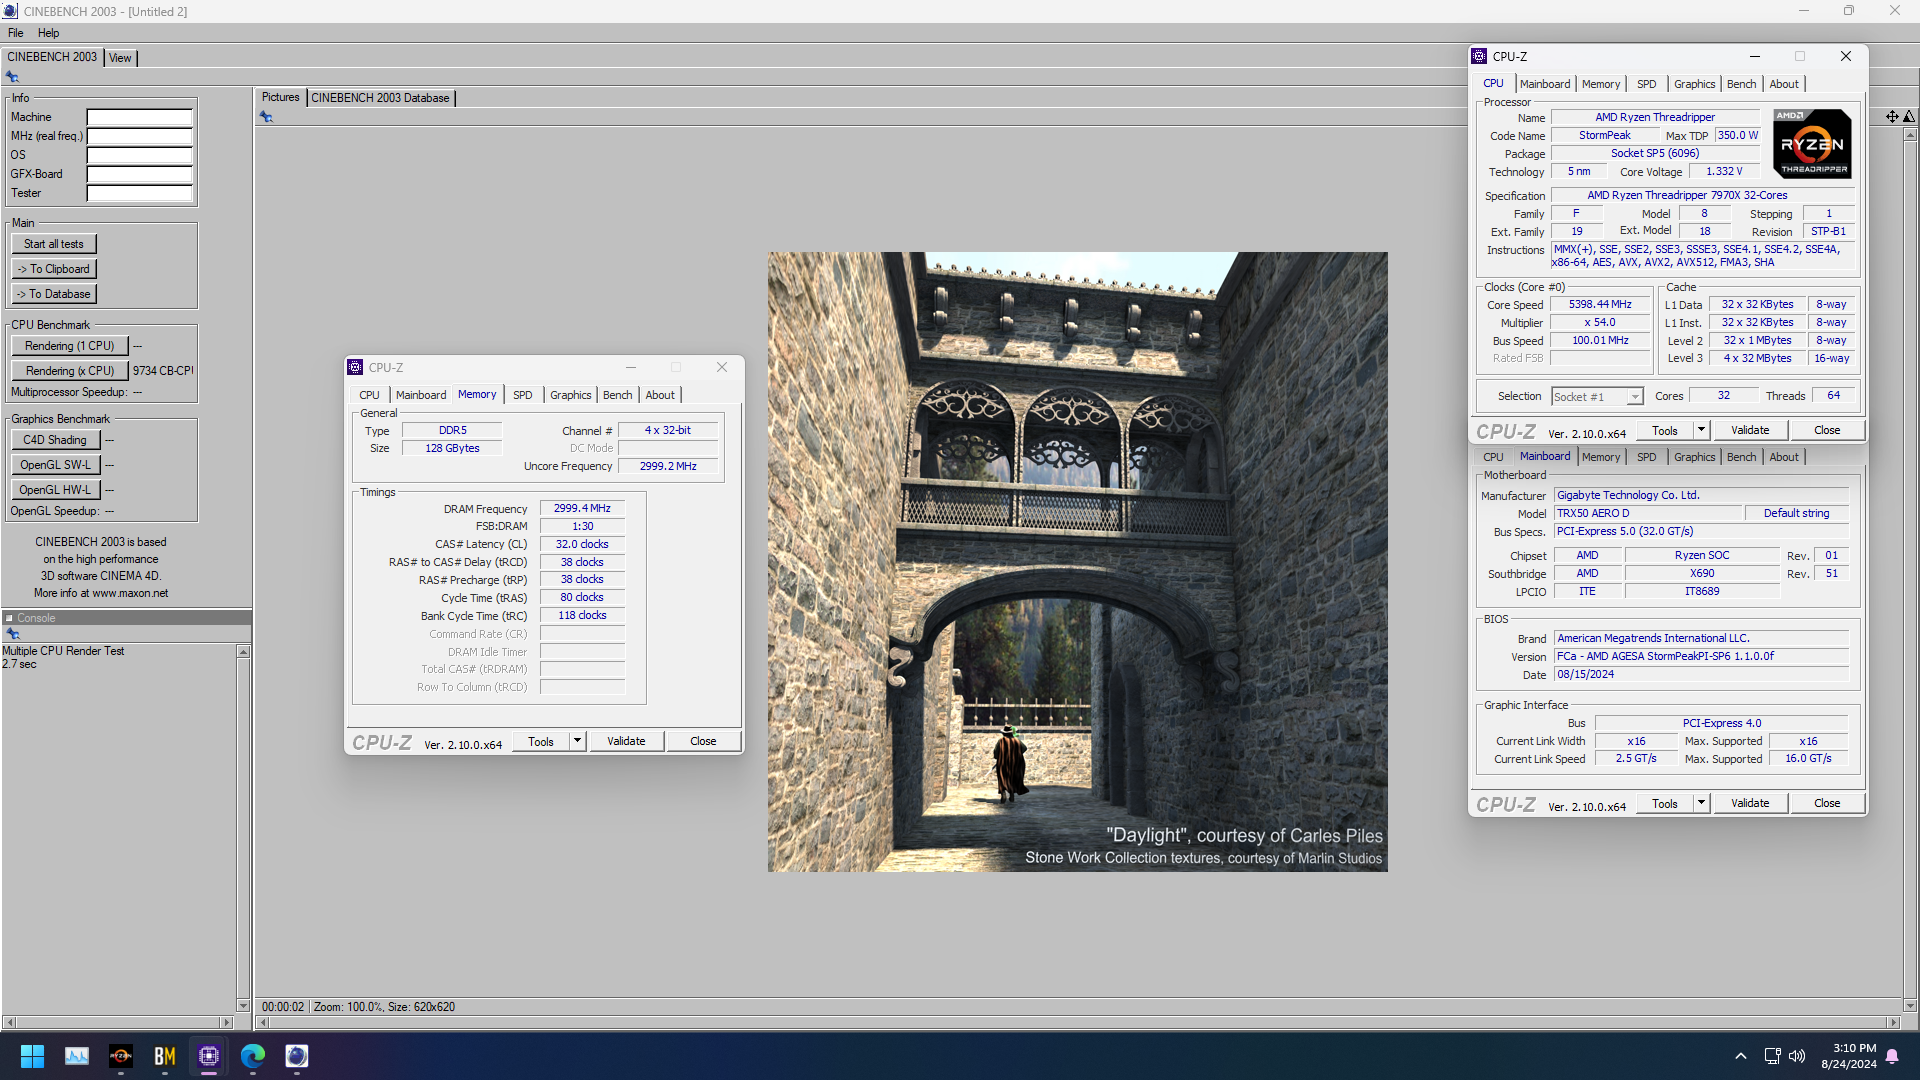The image size is (1920, 1080).
Task: Click the Tester input field
Action: tap(139, 193)
